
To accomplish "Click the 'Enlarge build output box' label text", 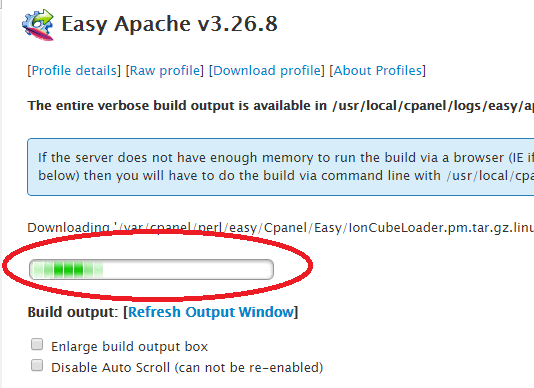I will pos(129,346).
